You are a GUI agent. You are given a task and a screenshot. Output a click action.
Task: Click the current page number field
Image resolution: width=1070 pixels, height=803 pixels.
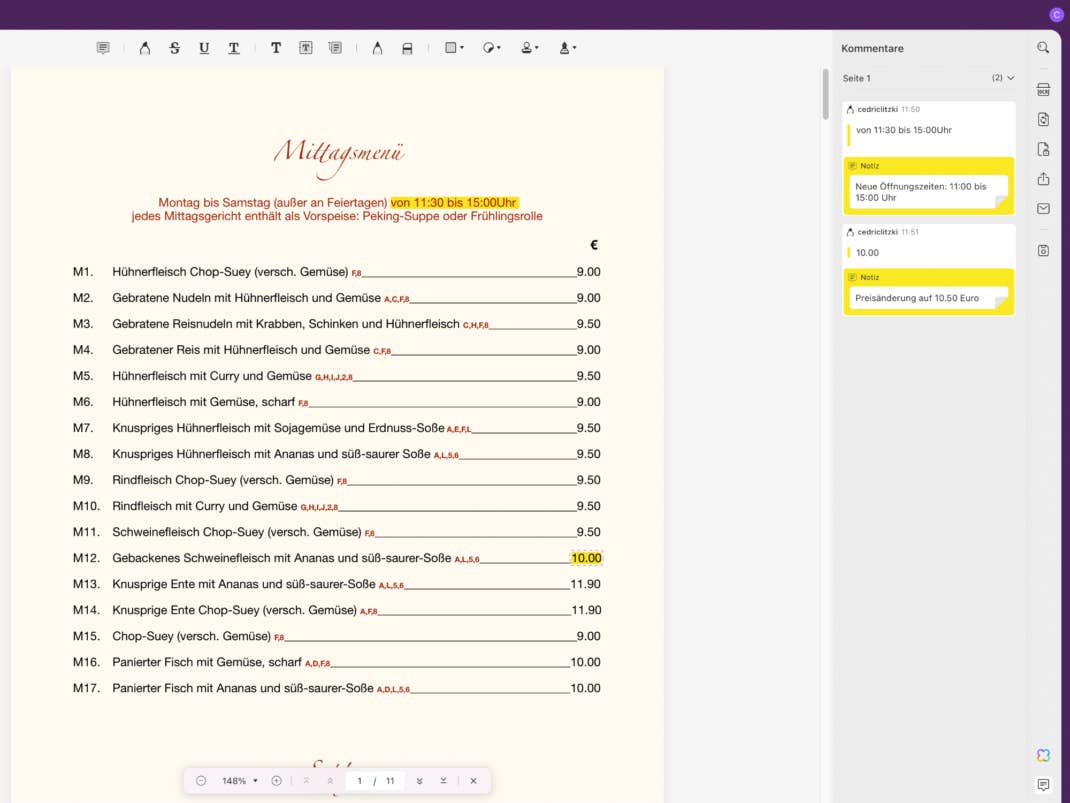click(360, 781)
